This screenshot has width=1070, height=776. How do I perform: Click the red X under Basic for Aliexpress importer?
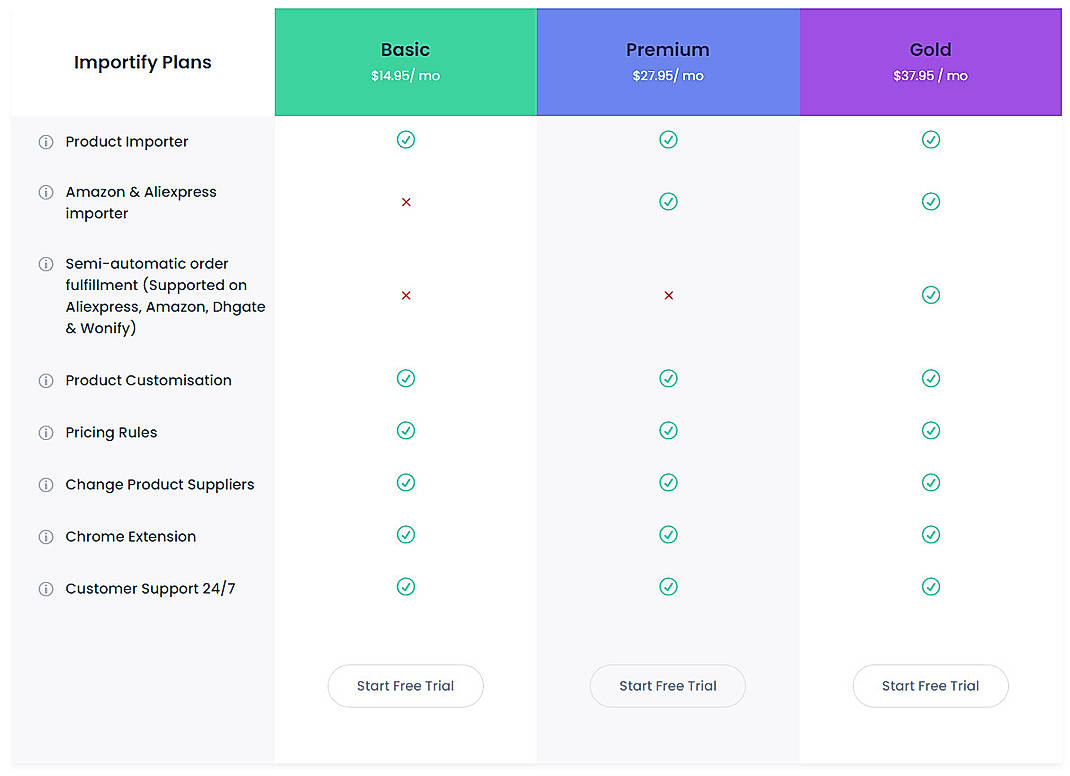coord(405,202)
